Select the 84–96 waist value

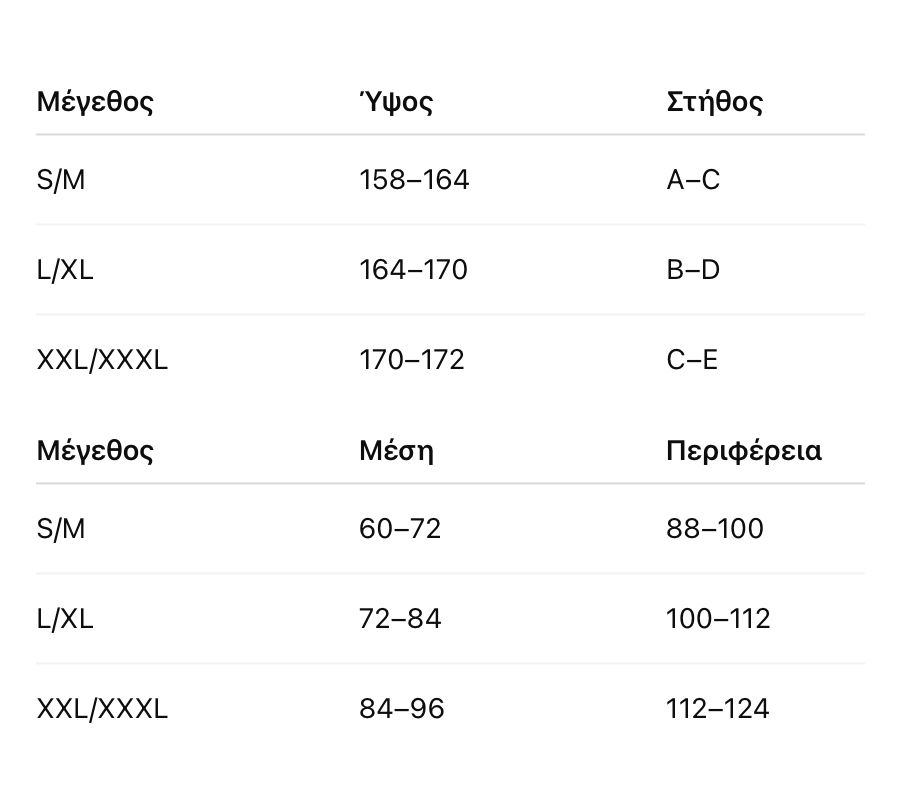point(401,709)
